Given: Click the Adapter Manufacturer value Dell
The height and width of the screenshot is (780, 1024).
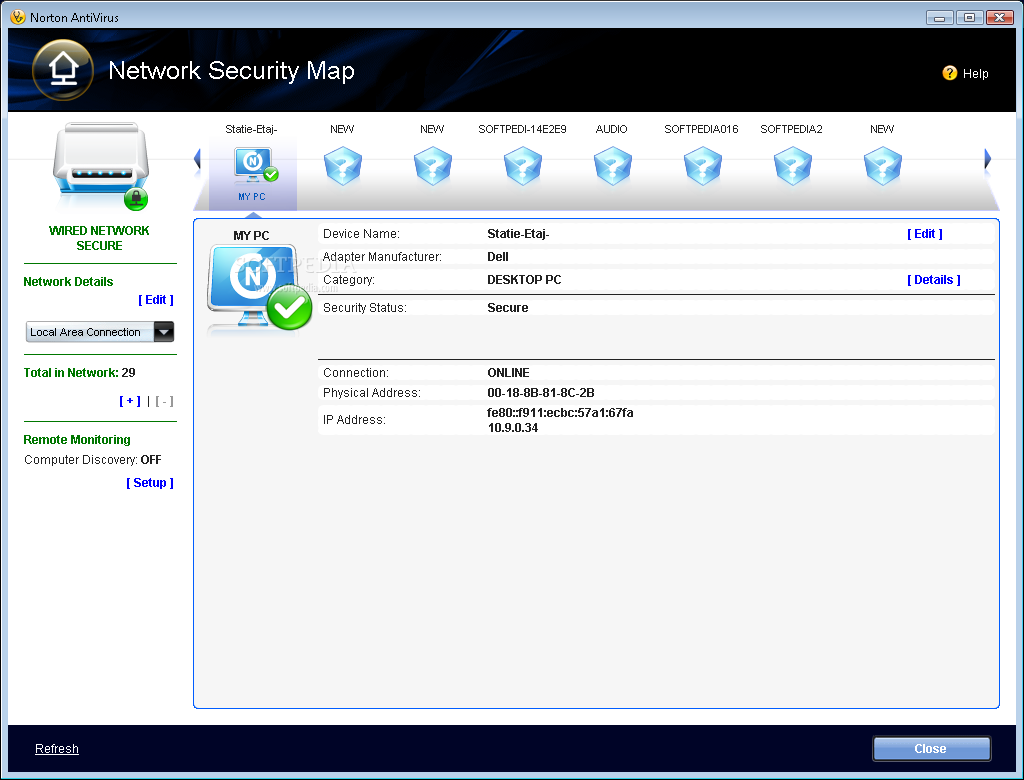Looking at the screenshot, I should (x=498, y=257).
